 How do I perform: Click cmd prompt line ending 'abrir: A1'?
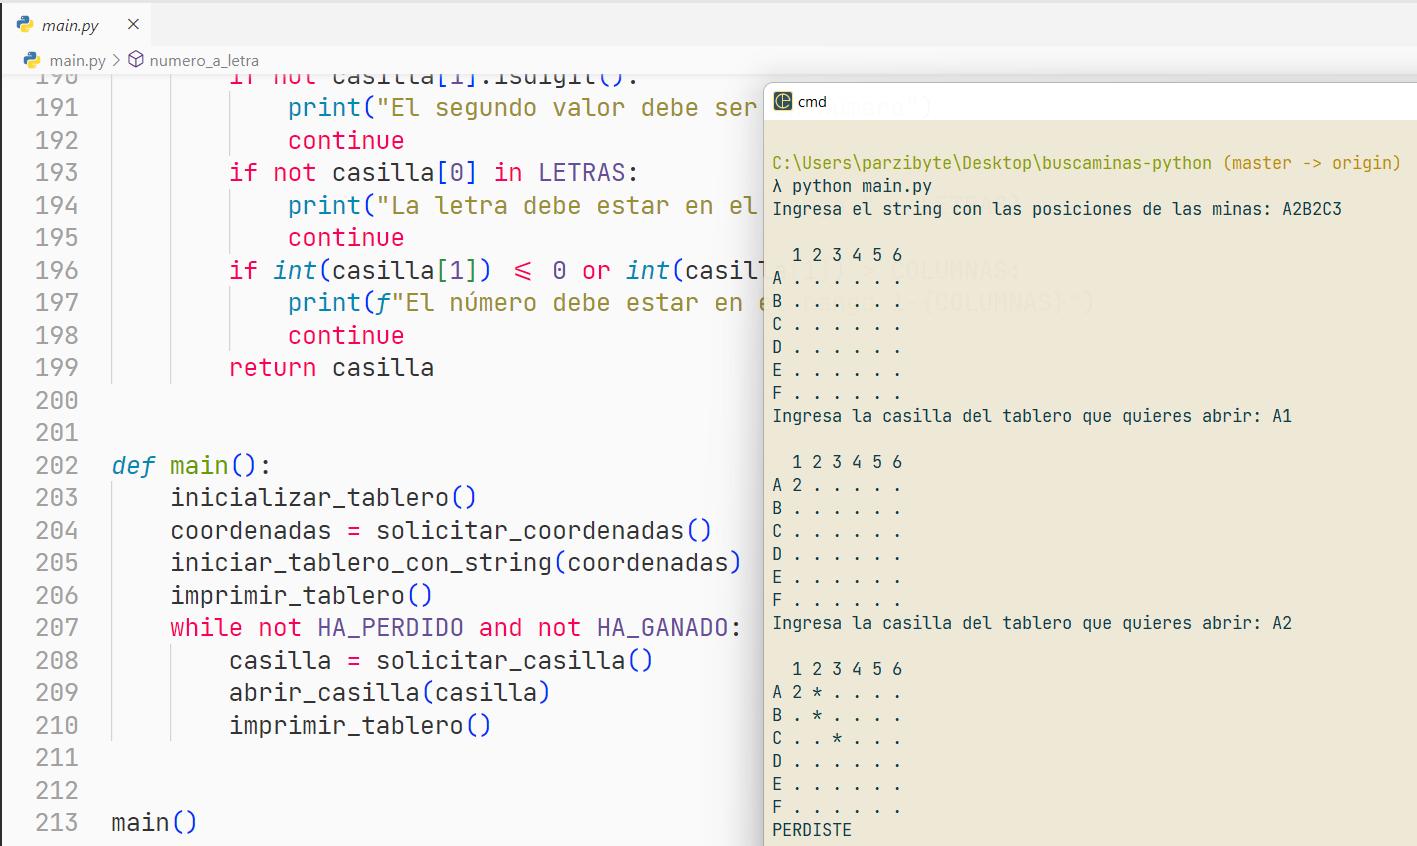point(1032,416)
